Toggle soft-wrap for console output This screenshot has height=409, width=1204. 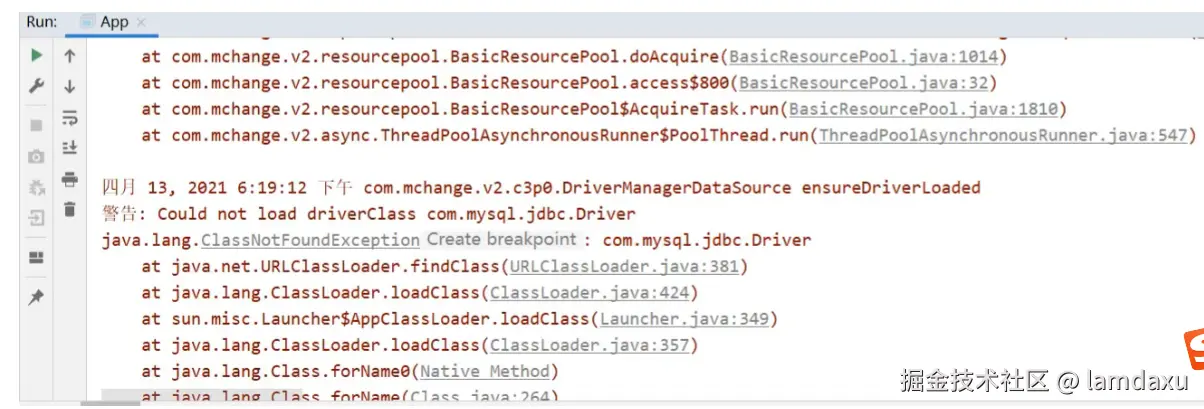69,117
